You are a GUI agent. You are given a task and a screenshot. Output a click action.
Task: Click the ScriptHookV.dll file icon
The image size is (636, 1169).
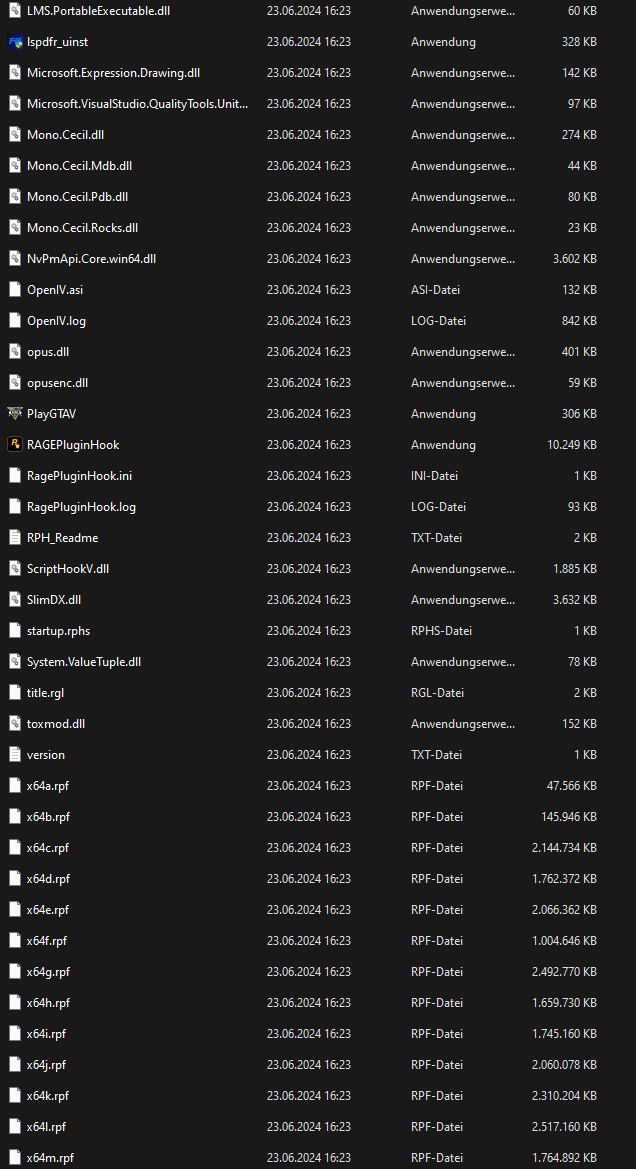(x=15, y=568)
